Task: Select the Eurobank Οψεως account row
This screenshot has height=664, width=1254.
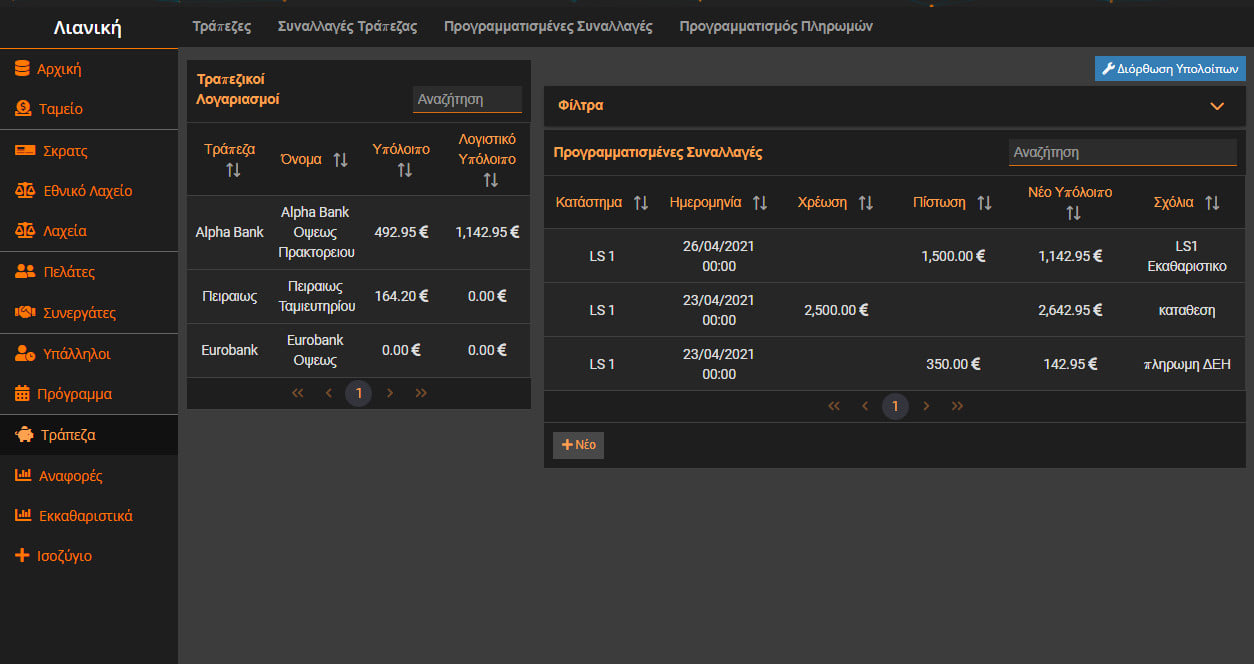Action: pyautogui.click(x=359, y=350)
